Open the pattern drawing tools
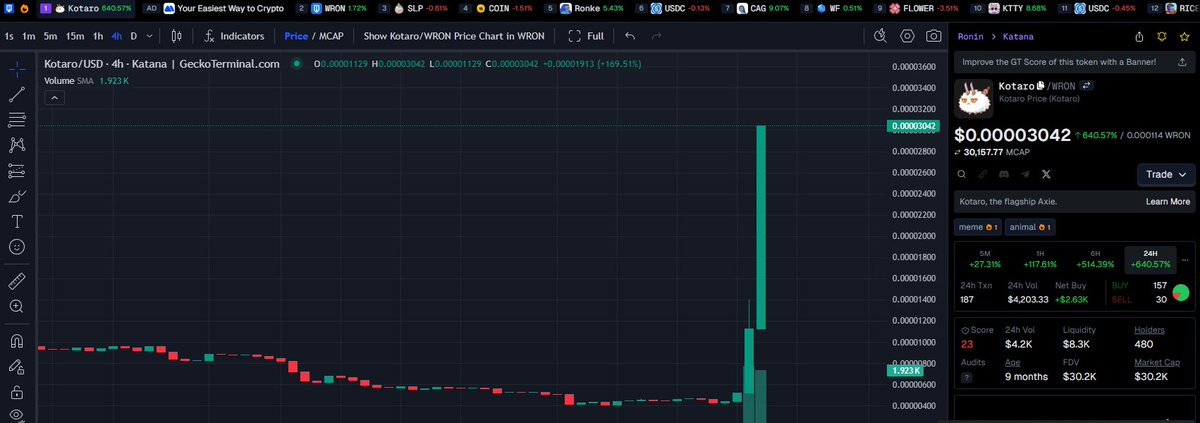Viewport: 1200px width, 423px height. tap(16, 145)
